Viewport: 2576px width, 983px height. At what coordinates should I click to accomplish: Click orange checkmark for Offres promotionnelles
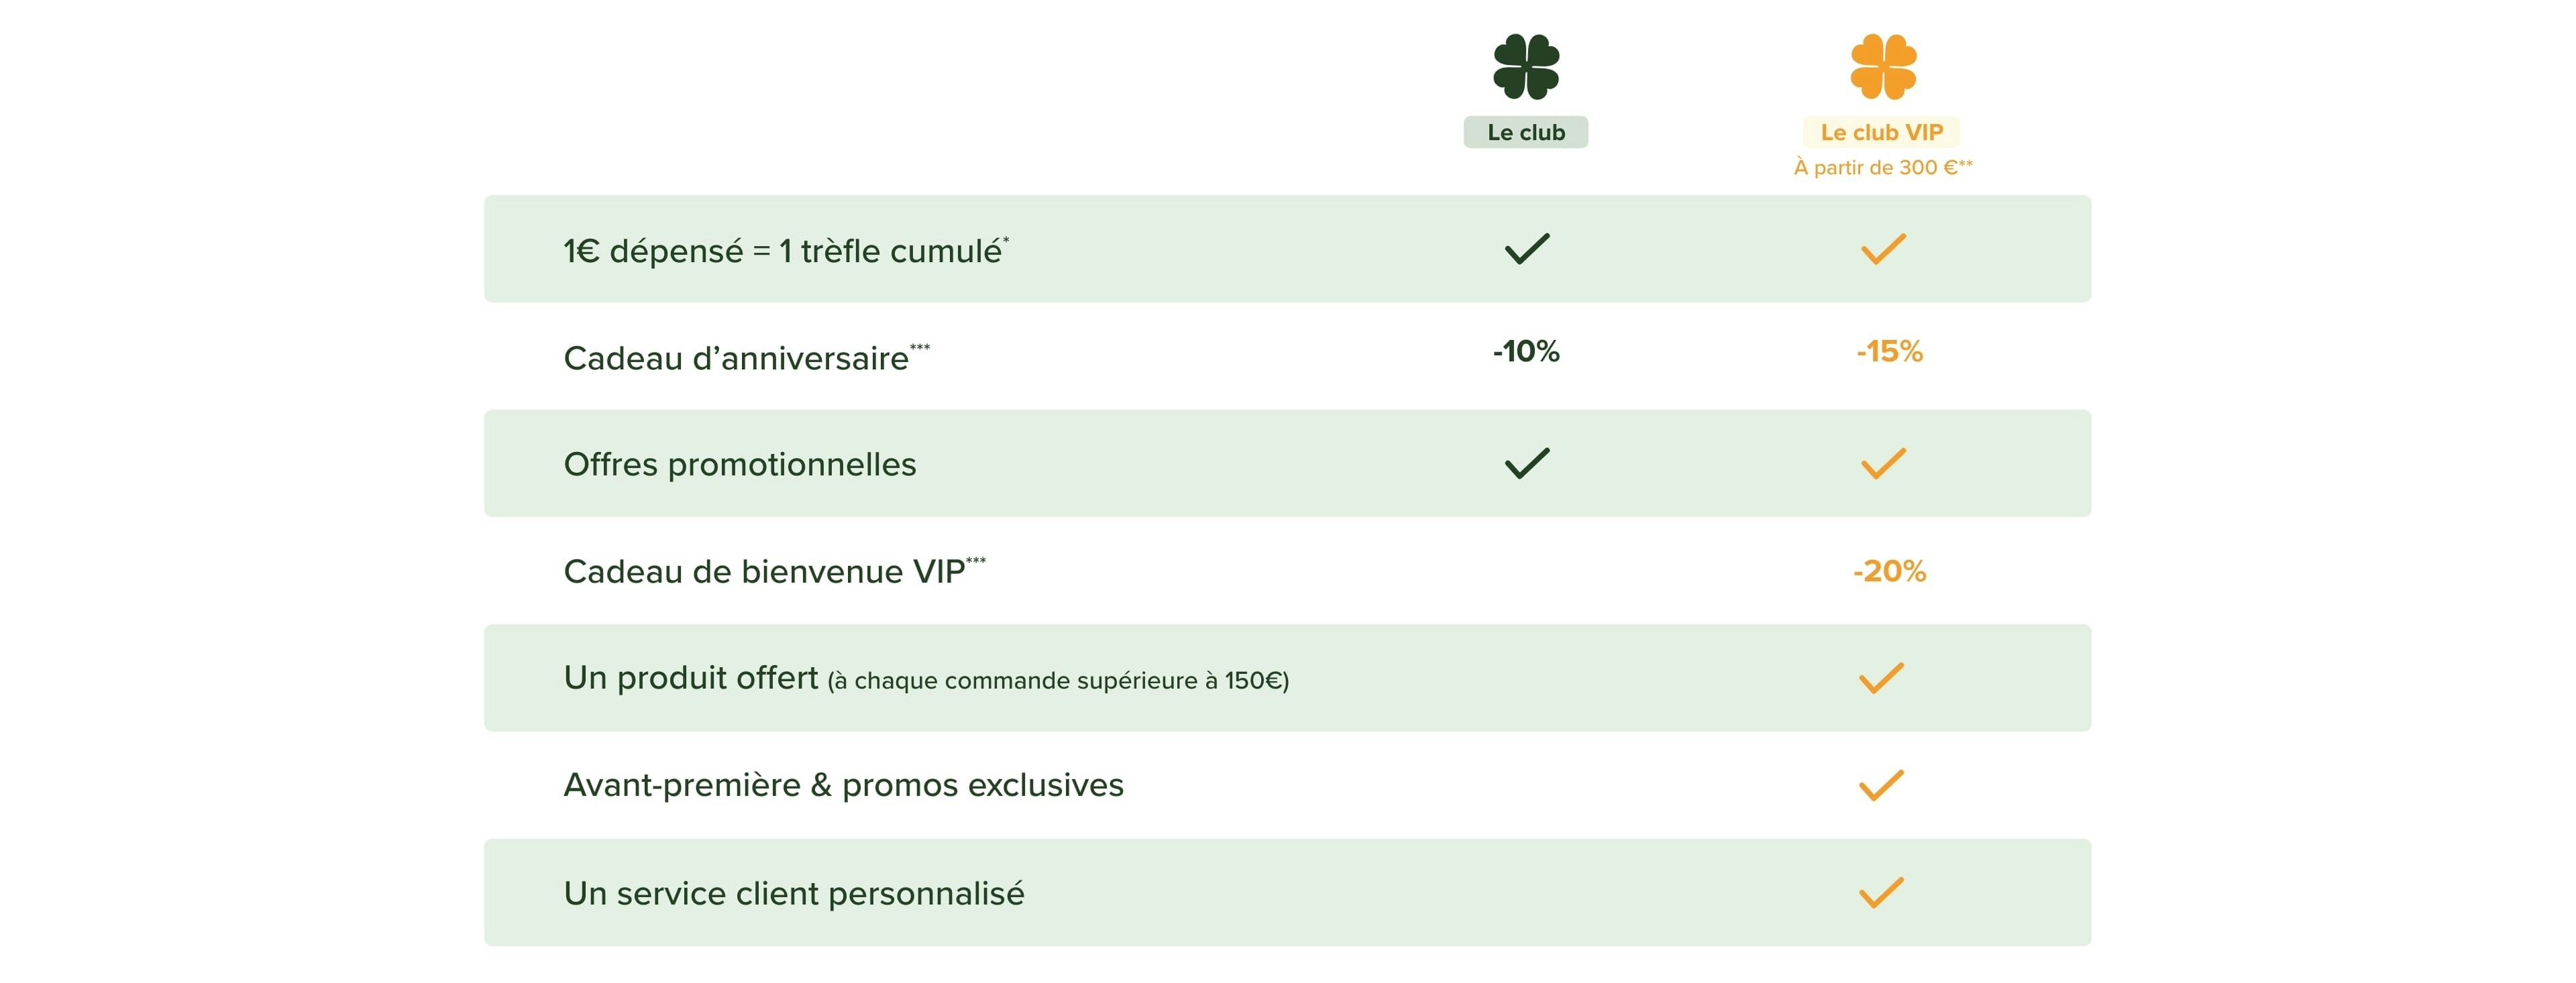pos(1883,463)
